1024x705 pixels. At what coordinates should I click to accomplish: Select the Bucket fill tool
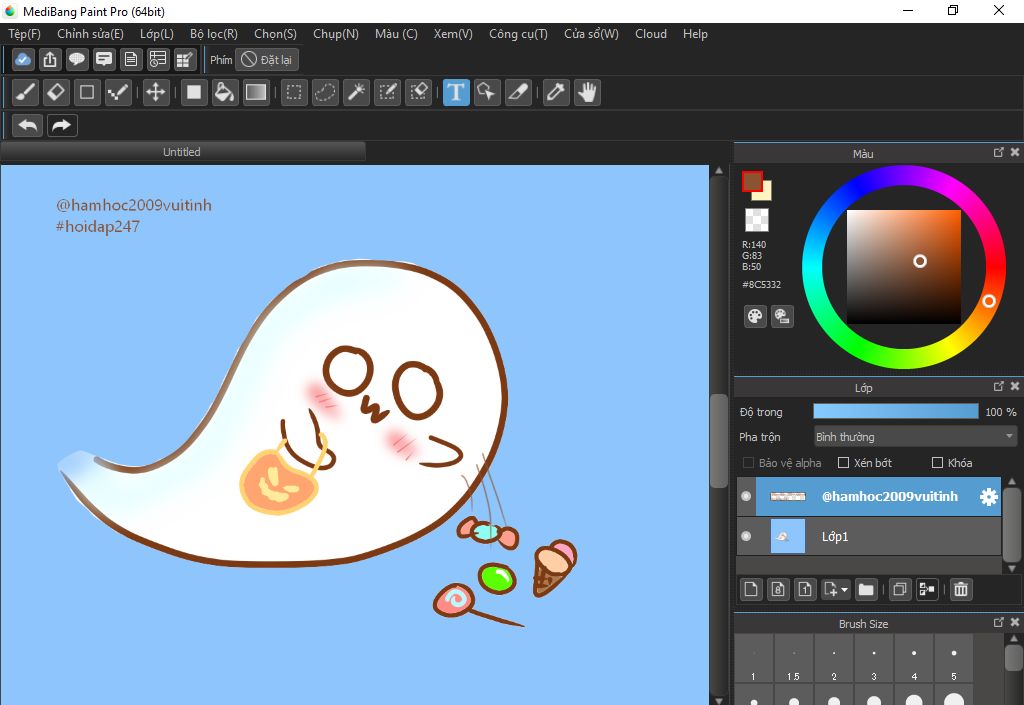[225, 92]
